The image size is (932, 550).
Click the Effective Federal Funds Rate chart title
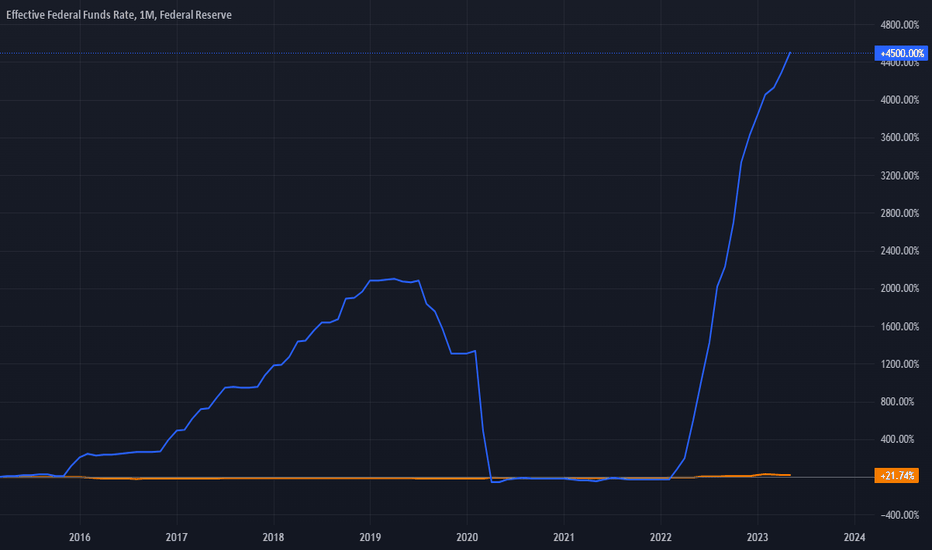coord(119,15)
